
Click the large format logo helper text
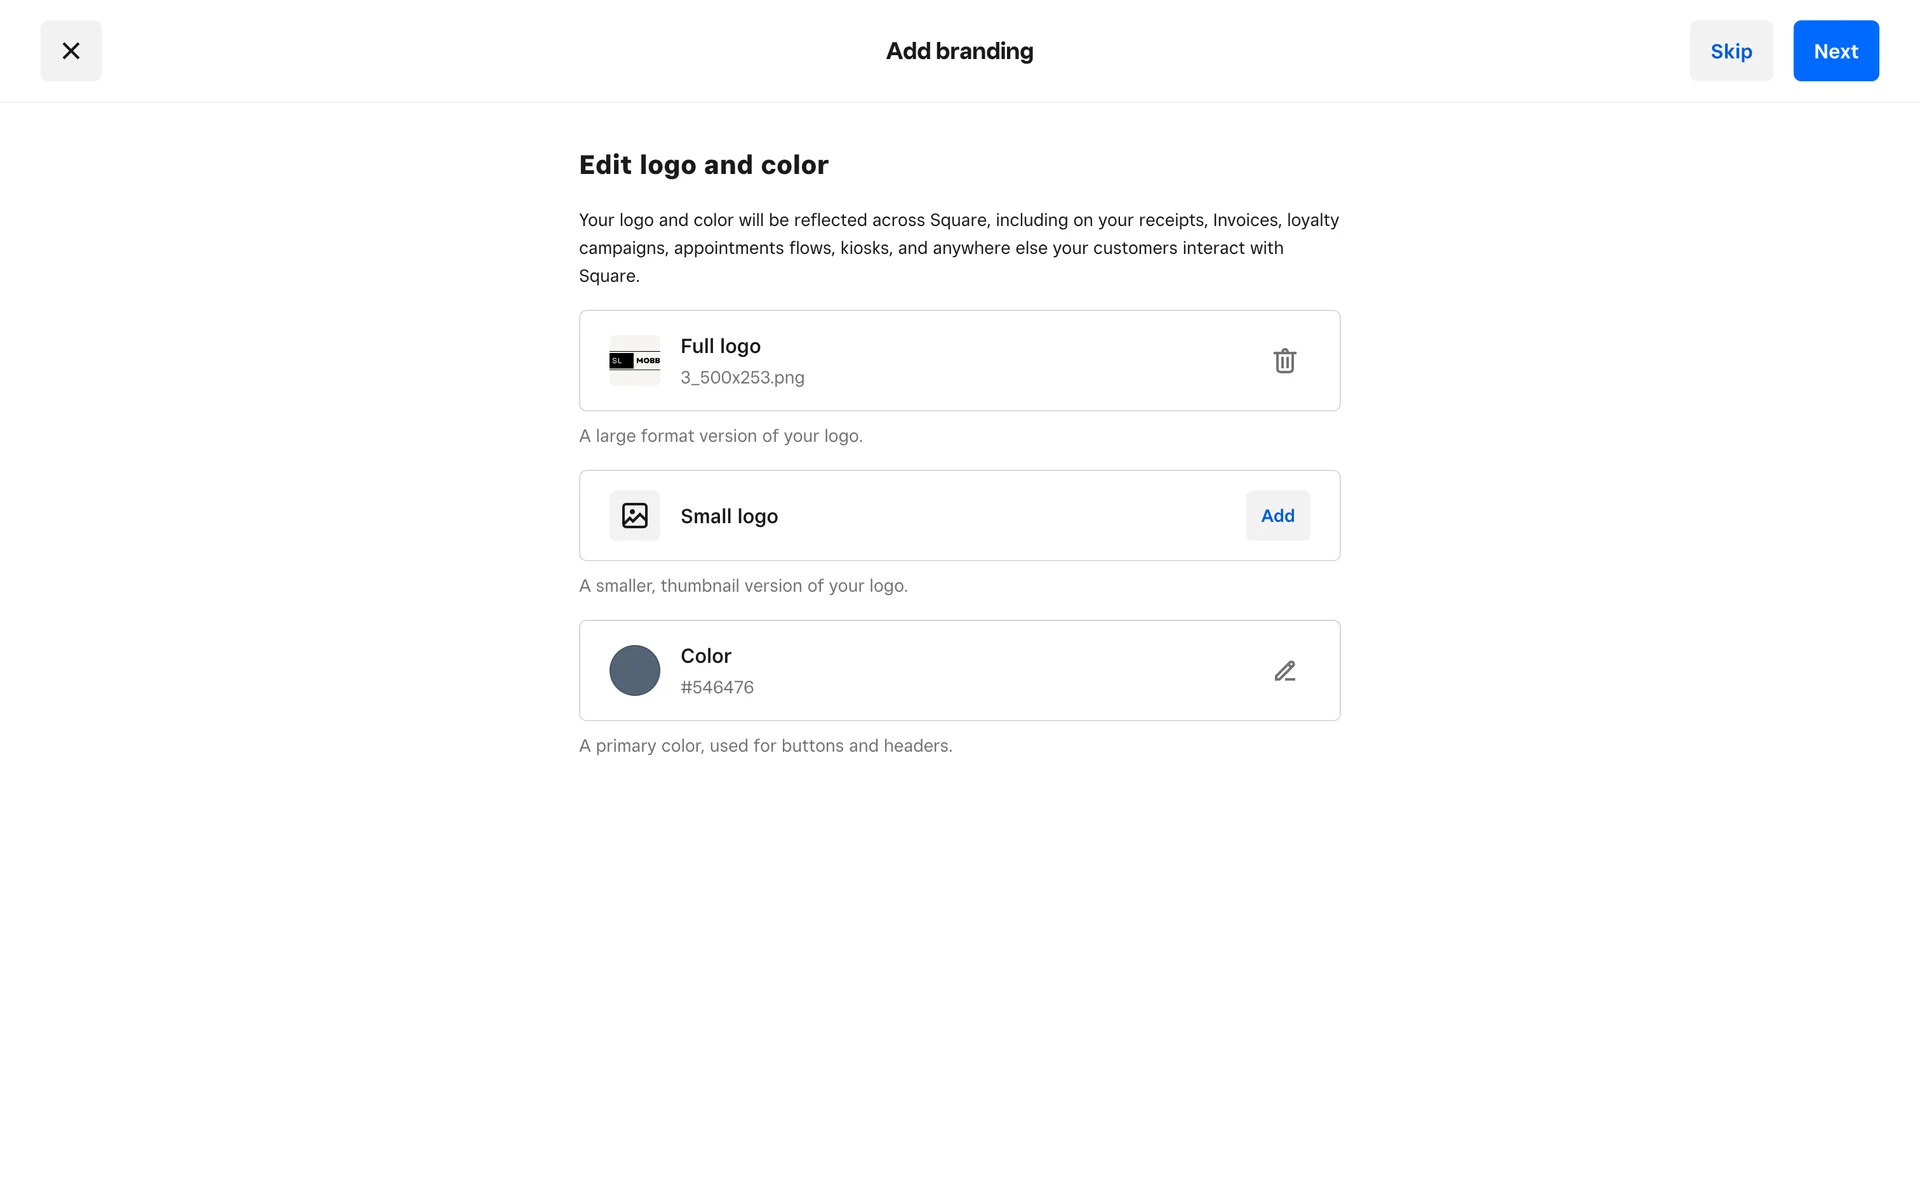coord(720,436)
